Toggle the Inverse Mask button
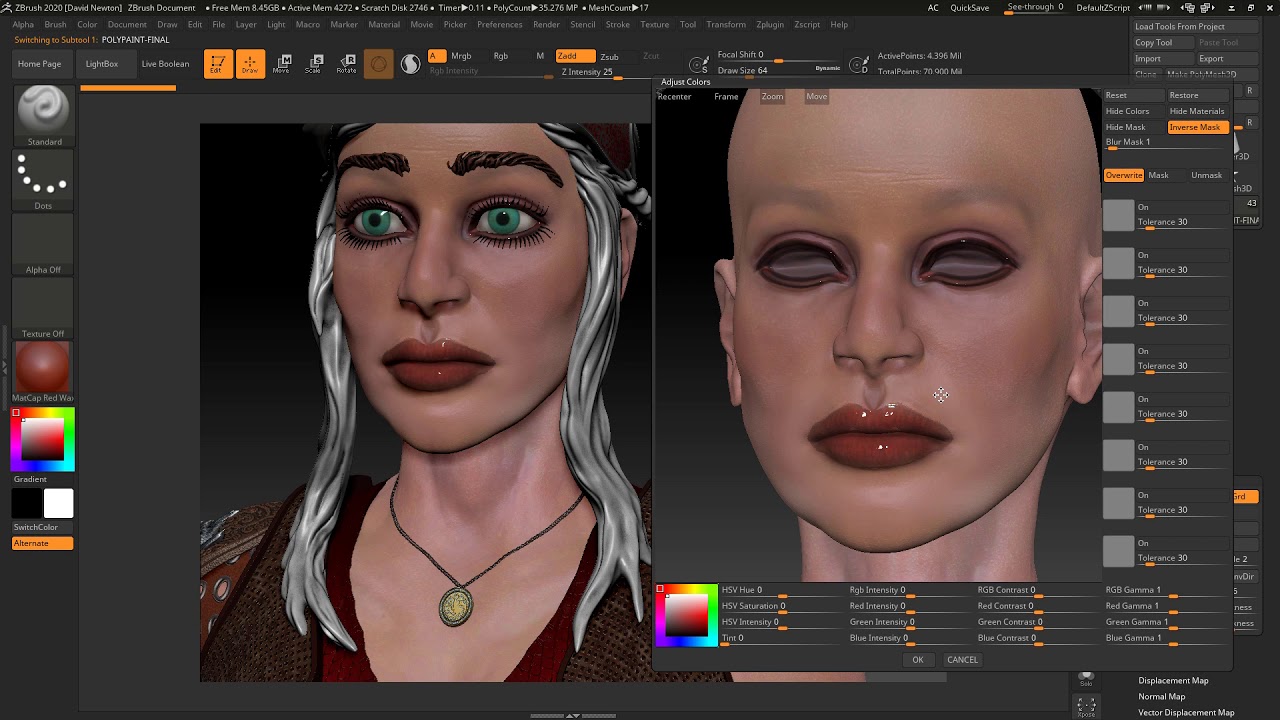The image size is (1280, 720). pyautogui.click(x=1197, y=127)
